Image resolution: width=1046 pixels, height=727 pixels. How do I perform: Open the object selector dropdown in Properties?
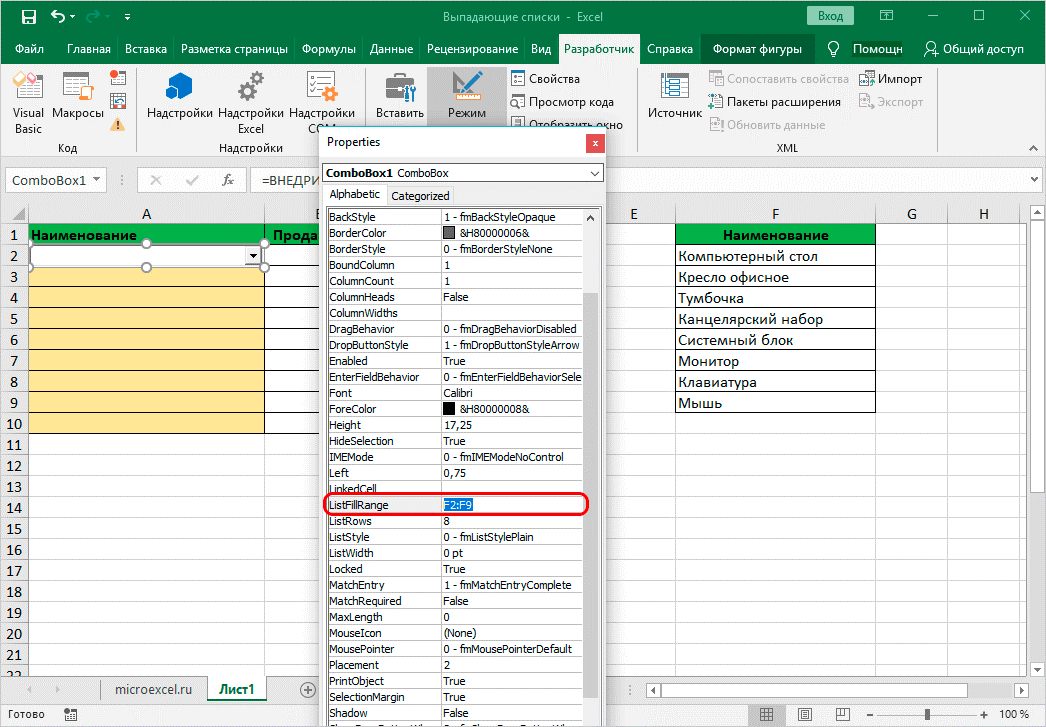pos(595,173)
